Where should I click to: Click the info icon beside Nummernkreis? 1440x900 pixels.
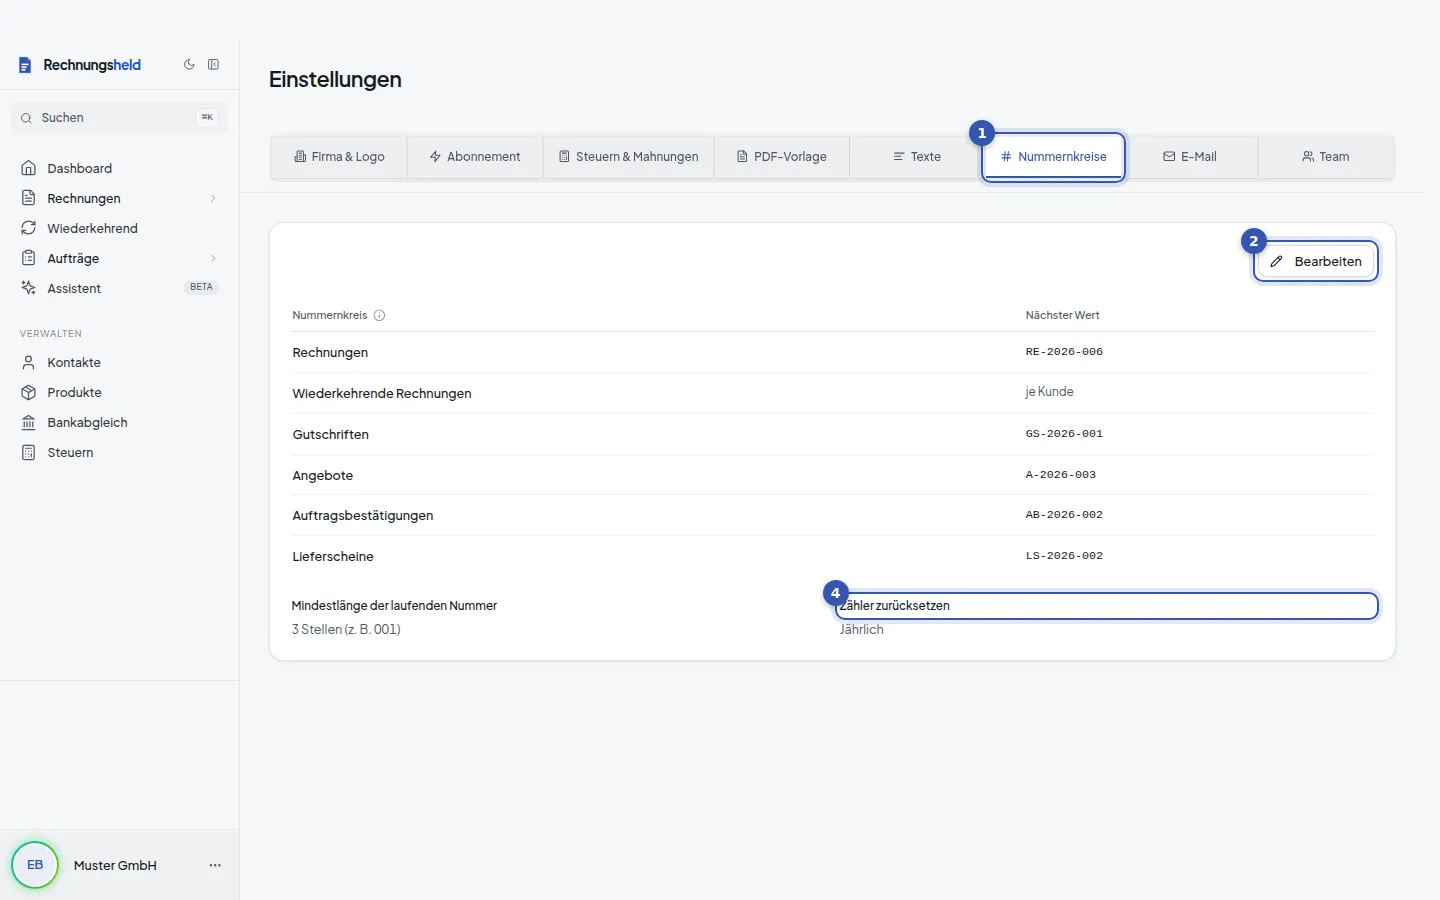click(379, 315)
